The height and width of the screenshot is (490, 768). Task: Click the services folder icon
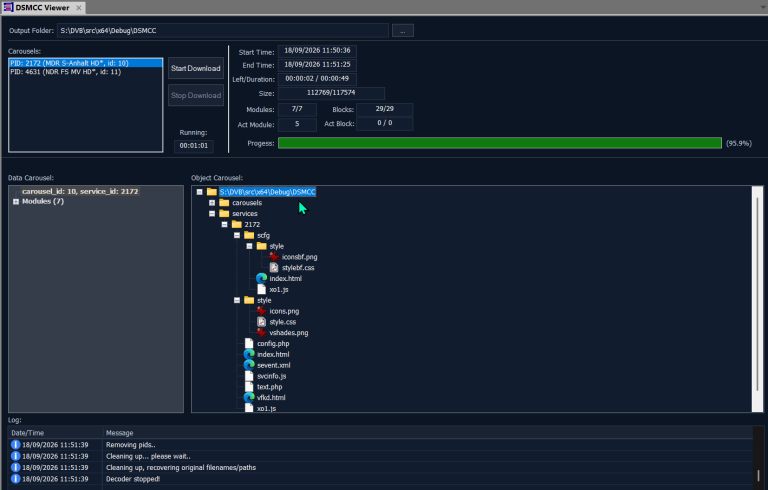click(x=224, y=213)
